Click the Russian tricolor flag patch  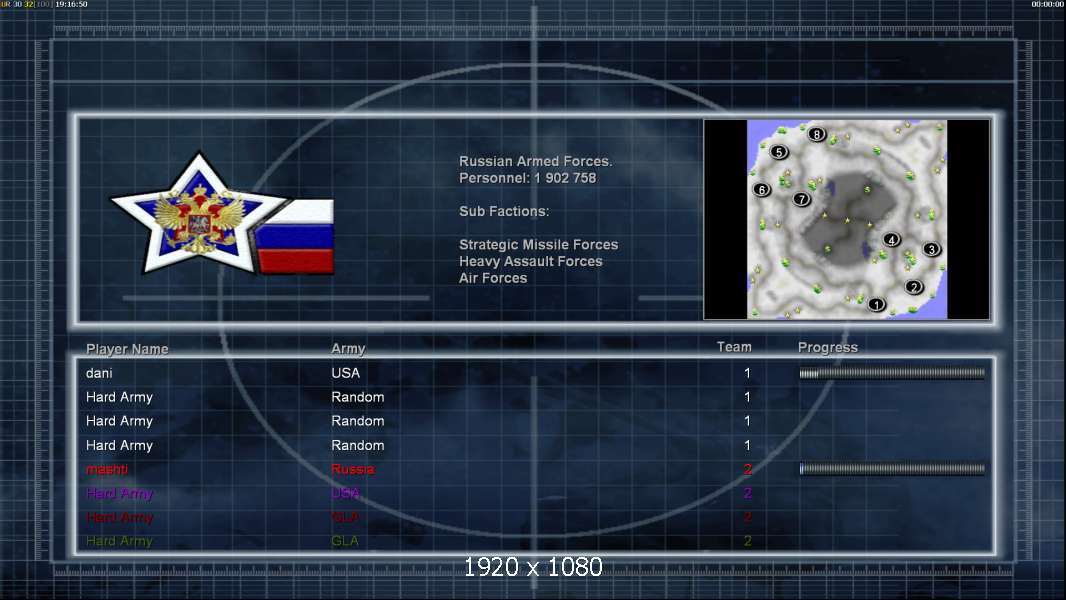296,236
